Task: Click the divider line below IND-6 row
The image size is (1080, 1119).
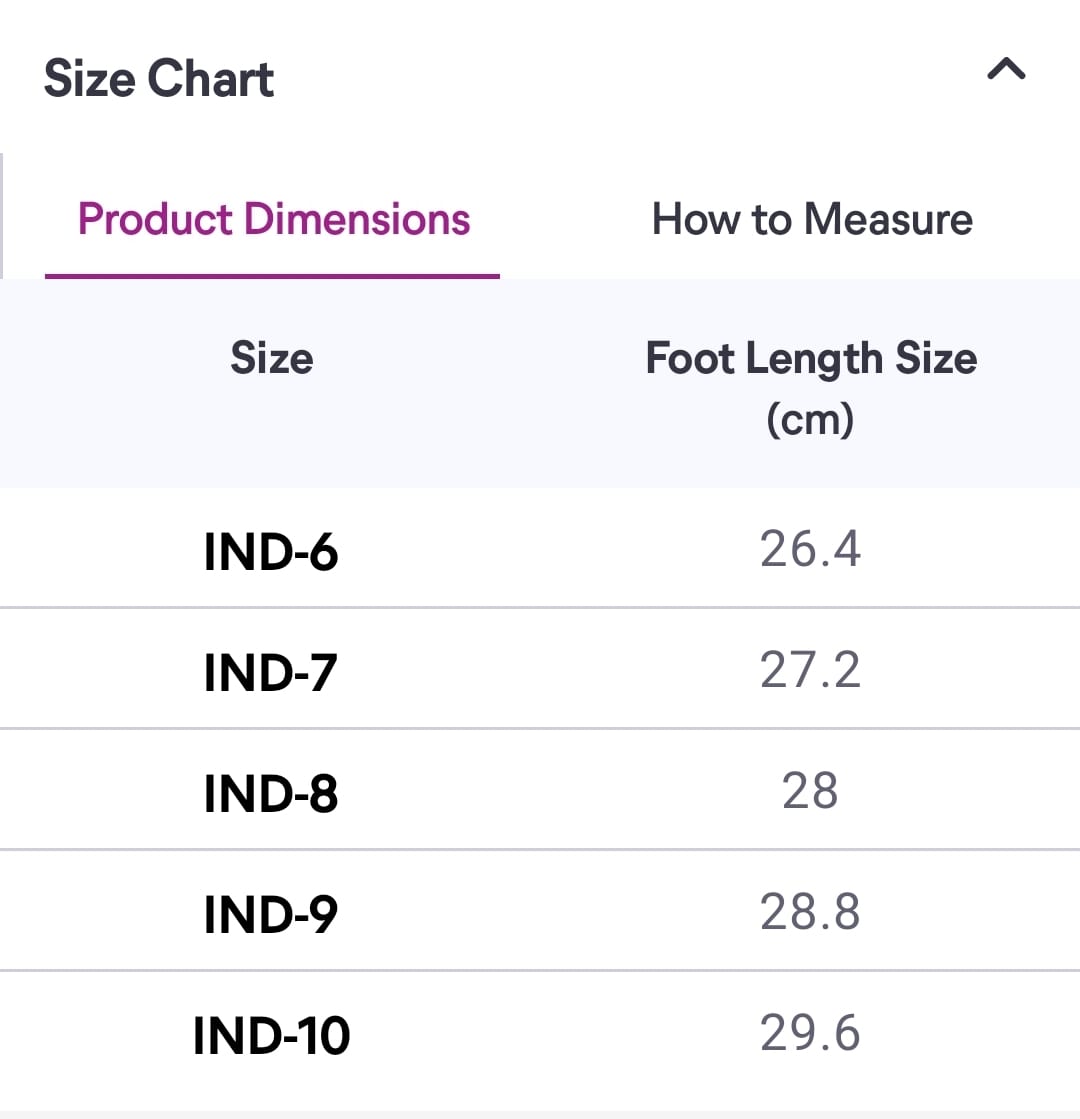Action: click(x=540, y=607)
